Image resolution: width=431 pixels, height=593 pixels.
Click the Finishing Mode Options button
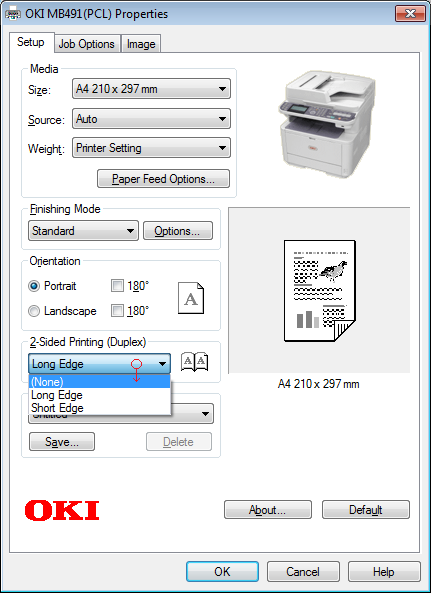pos(178,231)
